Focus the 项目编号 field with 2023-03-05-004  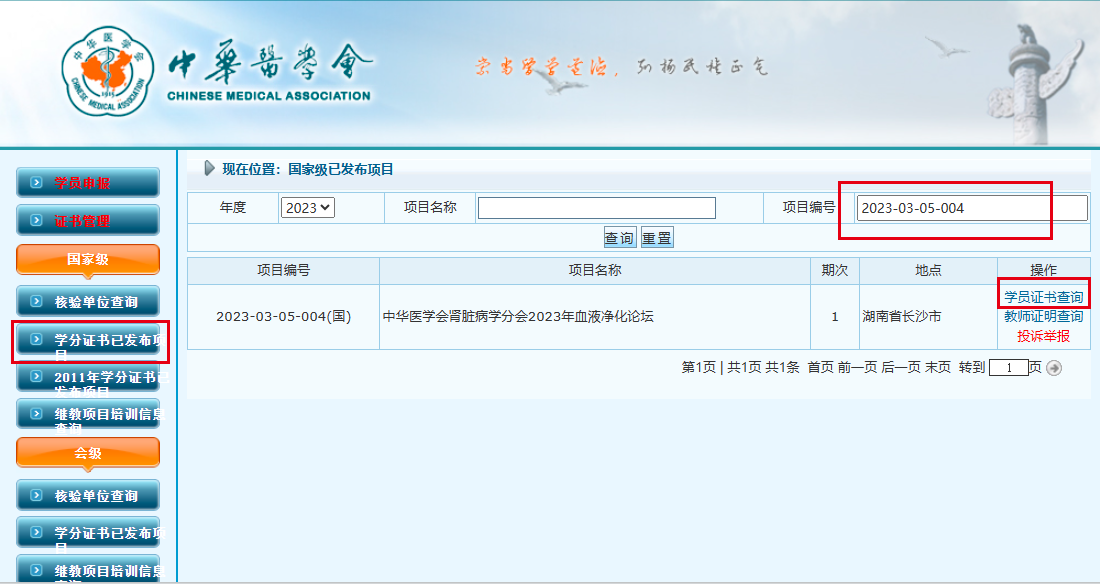972,208
